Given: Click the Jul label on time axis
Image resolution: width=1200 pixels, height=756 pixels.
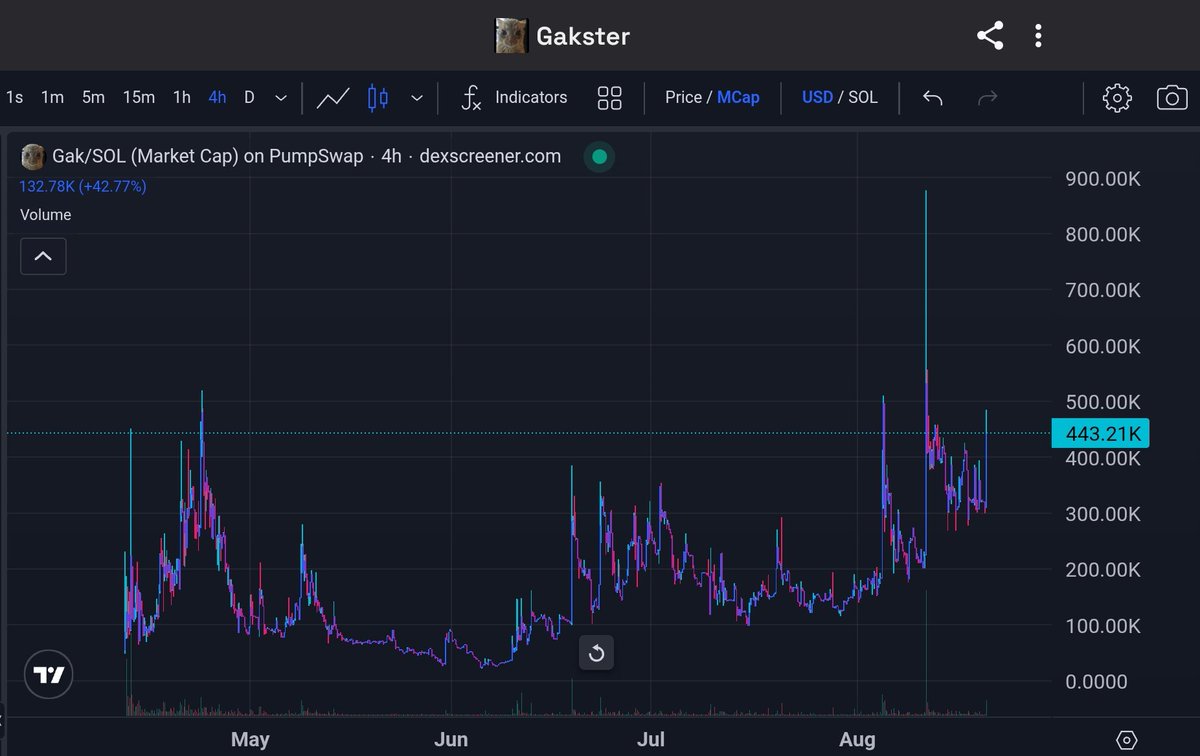Looking at the screenshot, I should point(651,740).
